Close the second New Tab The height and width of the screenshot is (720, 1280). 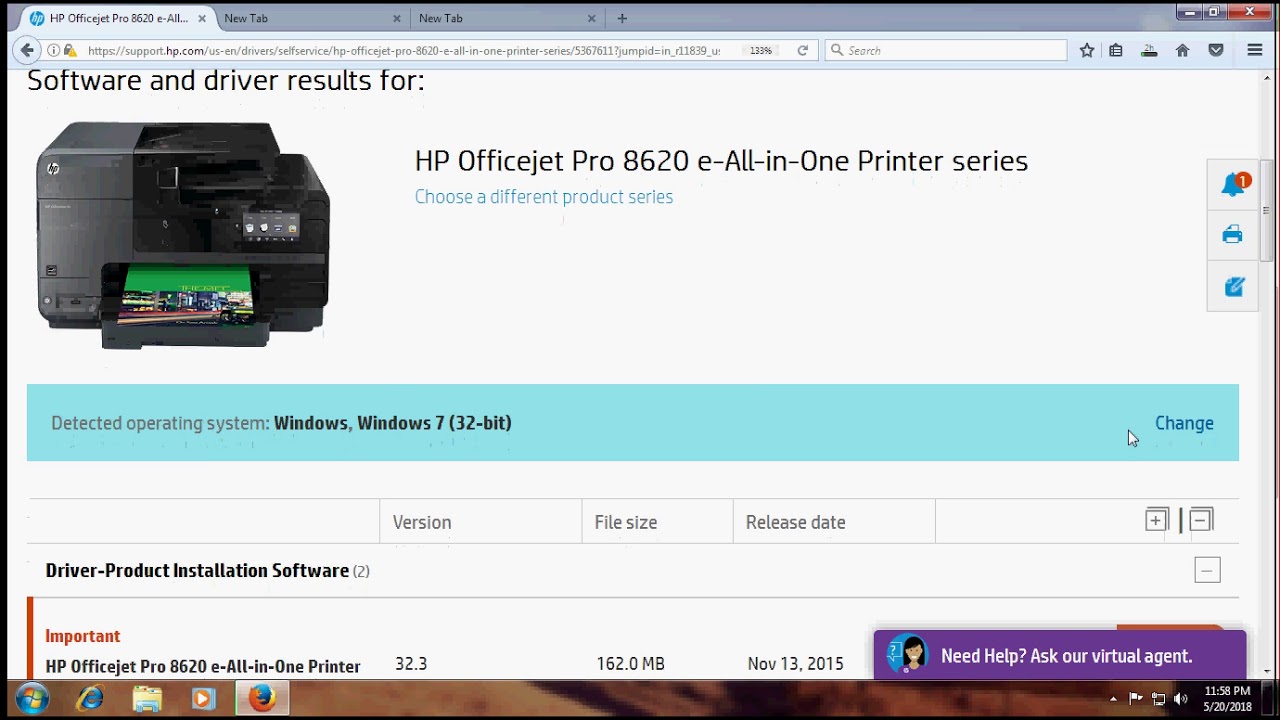(x=396, y=18)
